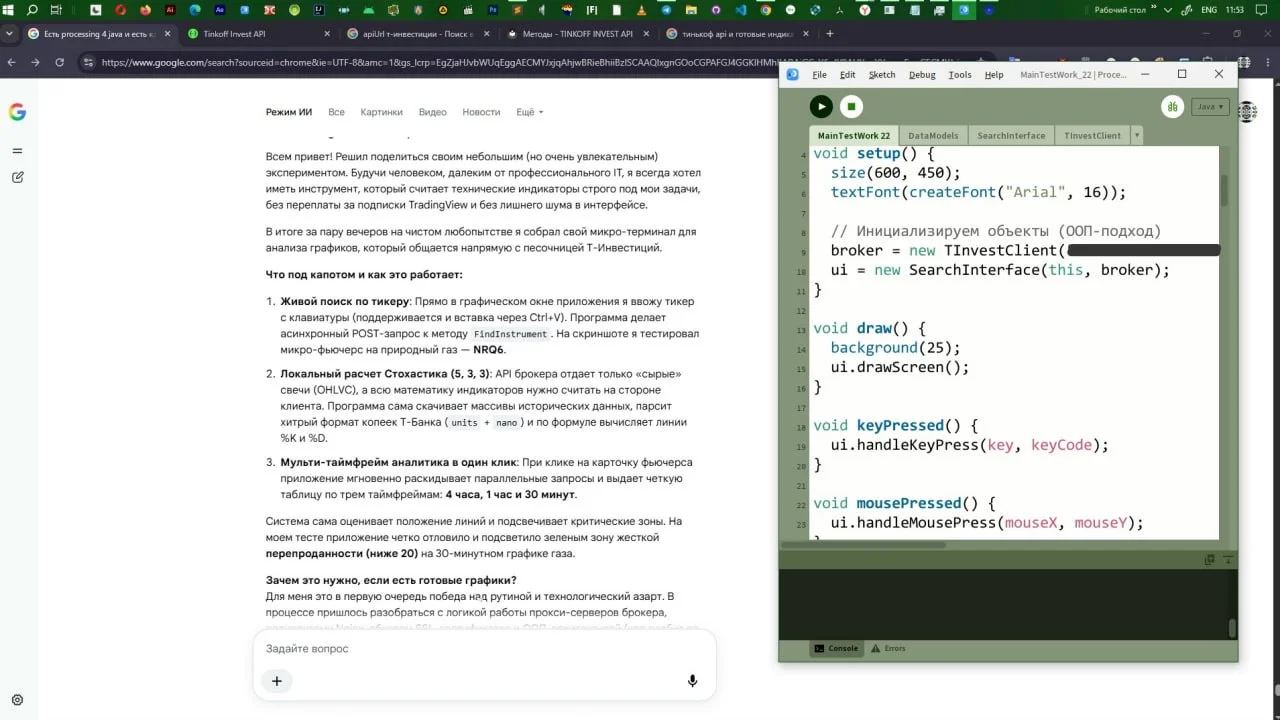Open the Windows Start menu
The height and width of the screenshot is (720, 1280).
click(x=9, y=10)
